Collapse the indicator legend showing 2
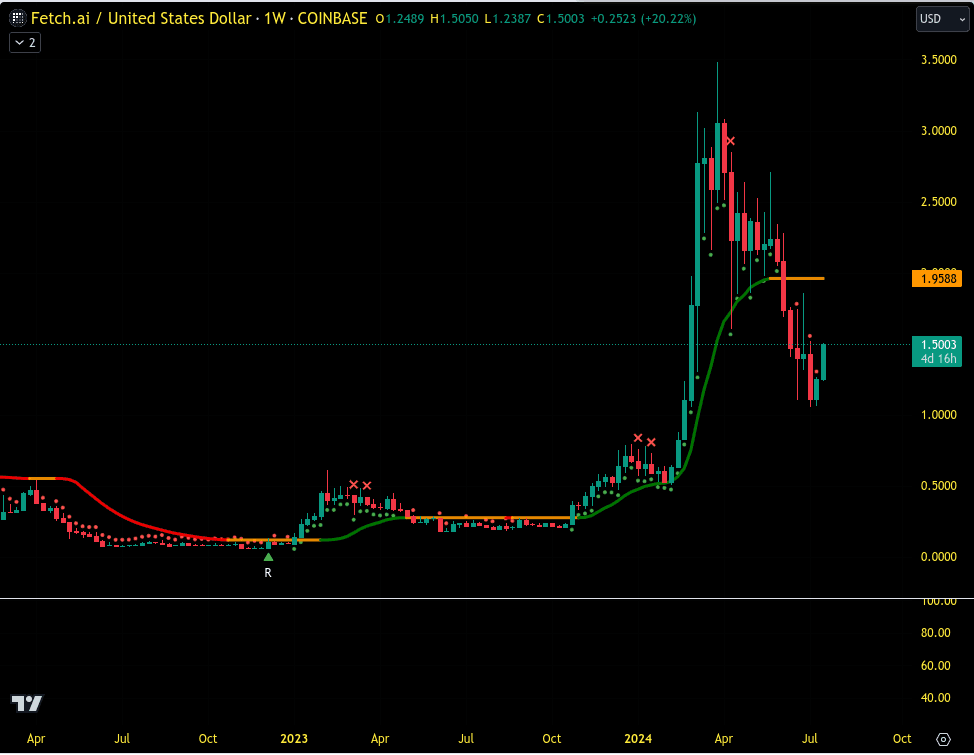The height and width of the screenshot is (755, 974). pos(25,43)
